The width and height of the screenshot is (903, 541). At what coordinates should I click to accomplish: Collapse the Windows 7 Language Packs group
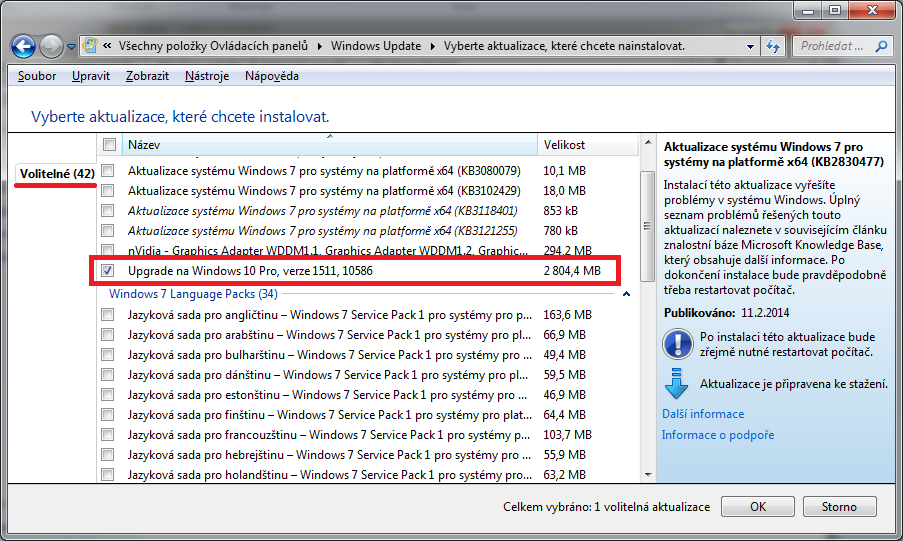pyautogui.click(x=626, y=294)
